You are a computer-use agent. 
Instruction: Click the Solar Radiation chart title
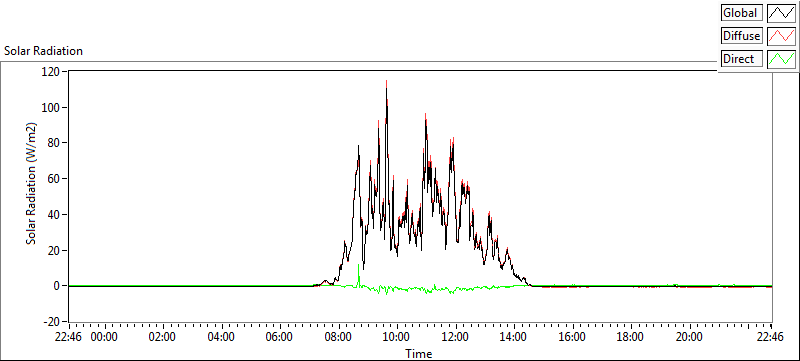[x=43, y=51]
